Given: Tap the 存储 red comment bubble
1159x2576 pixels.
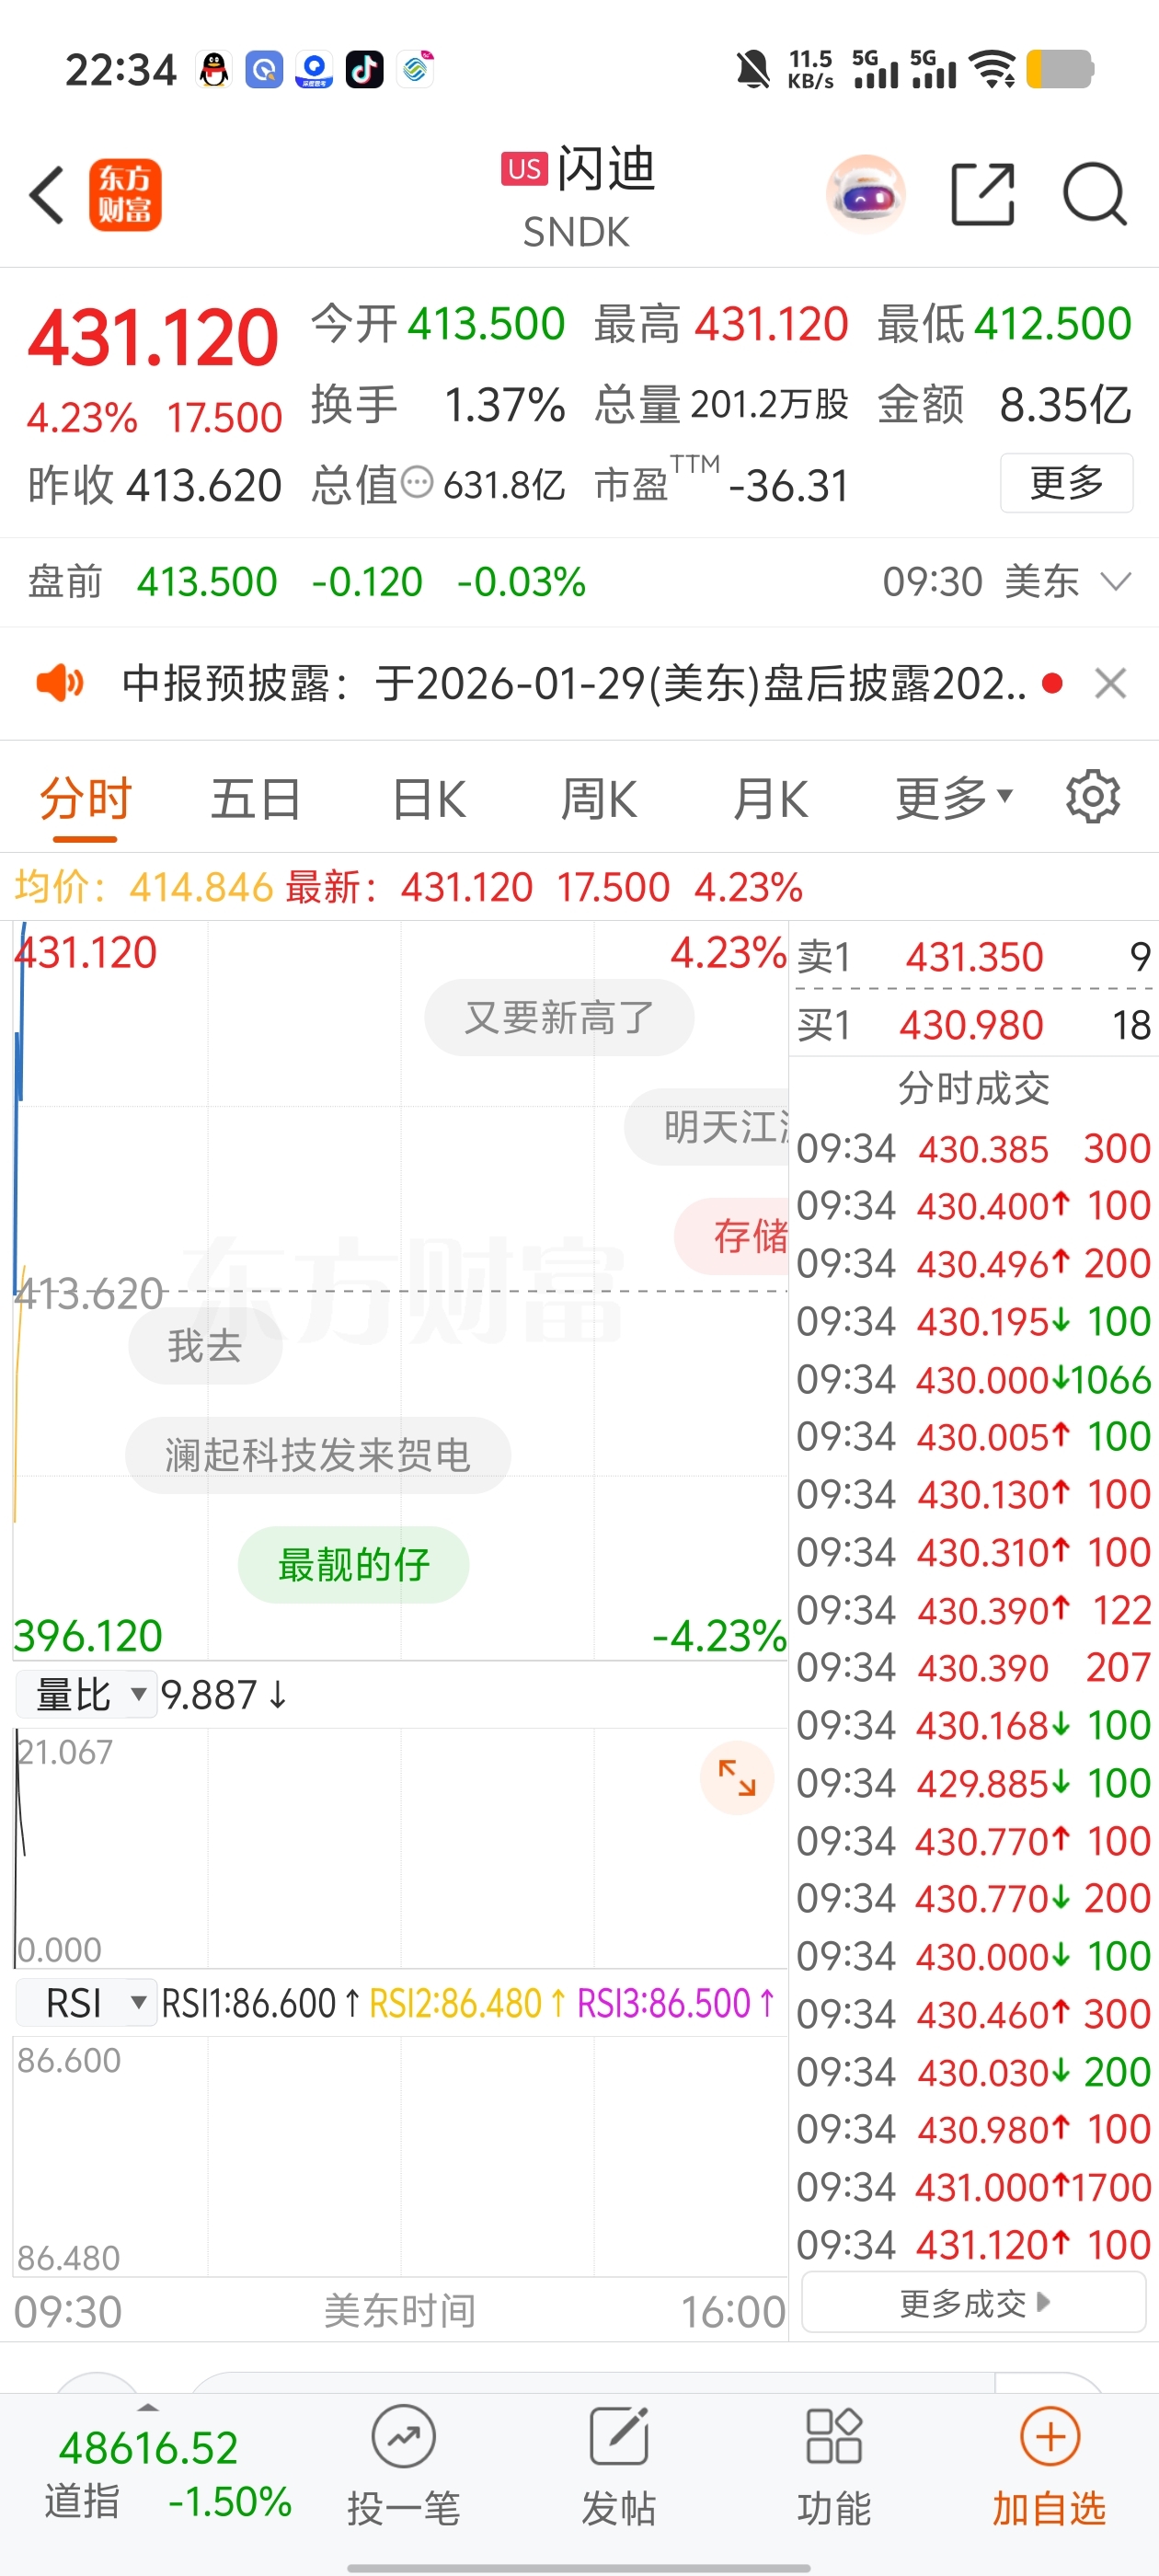Looking at the screenshot, I should click(732, 1237).
